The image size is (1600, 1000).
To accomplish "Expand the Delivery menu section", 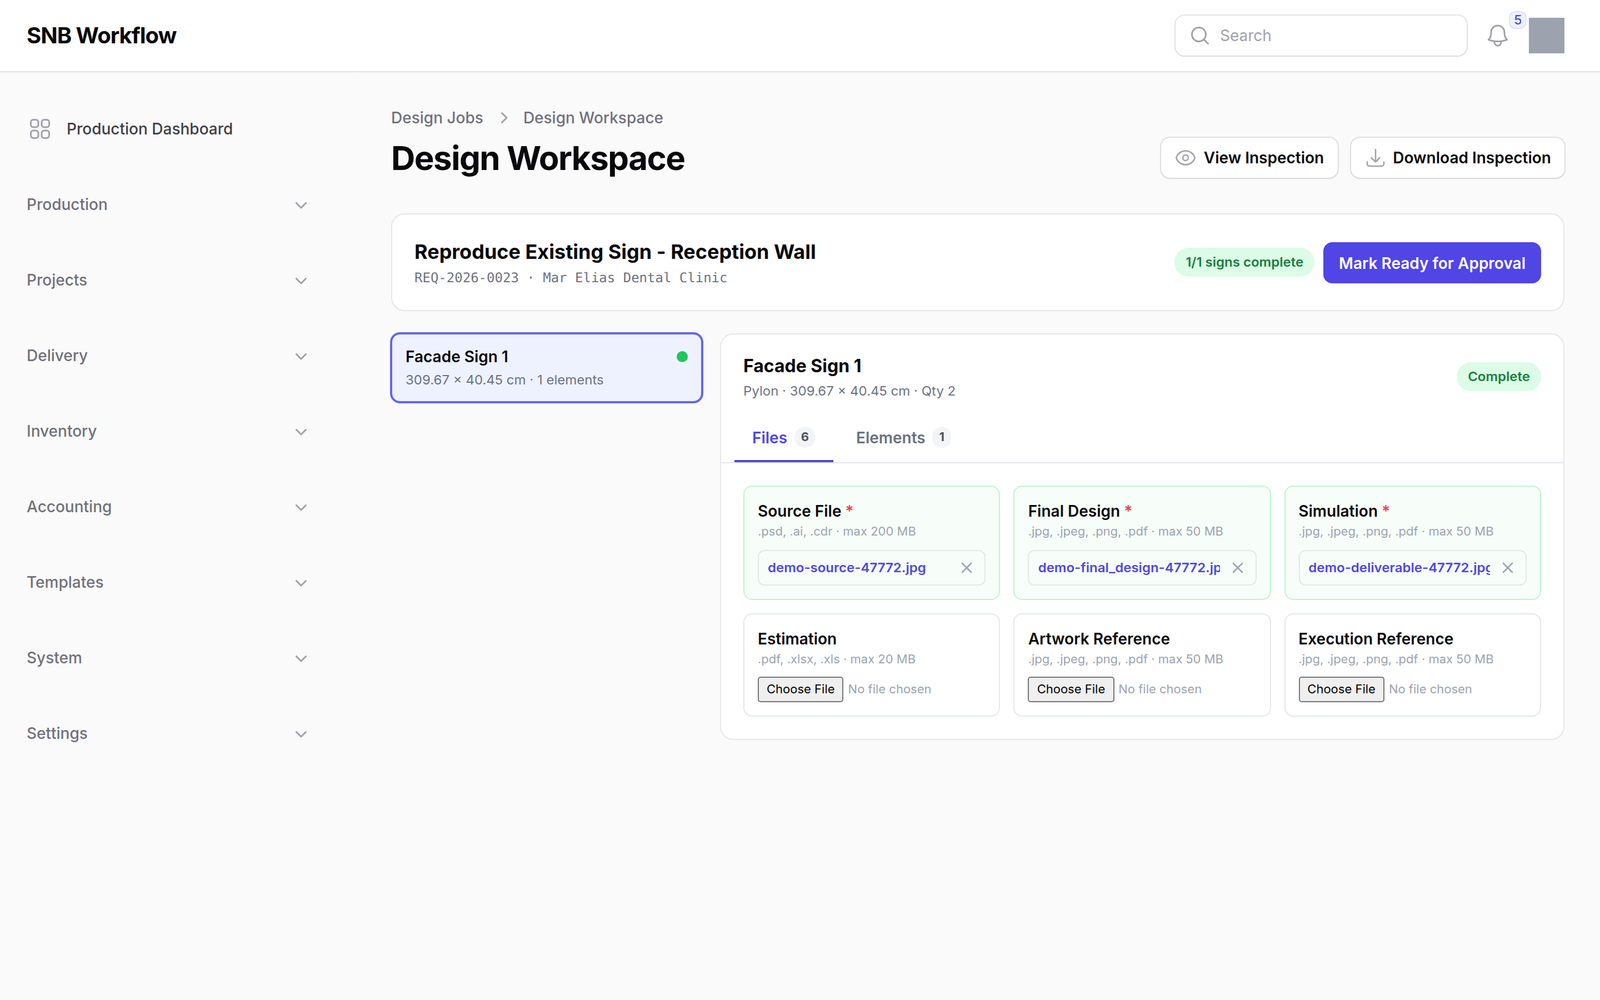I will (167, 356).
